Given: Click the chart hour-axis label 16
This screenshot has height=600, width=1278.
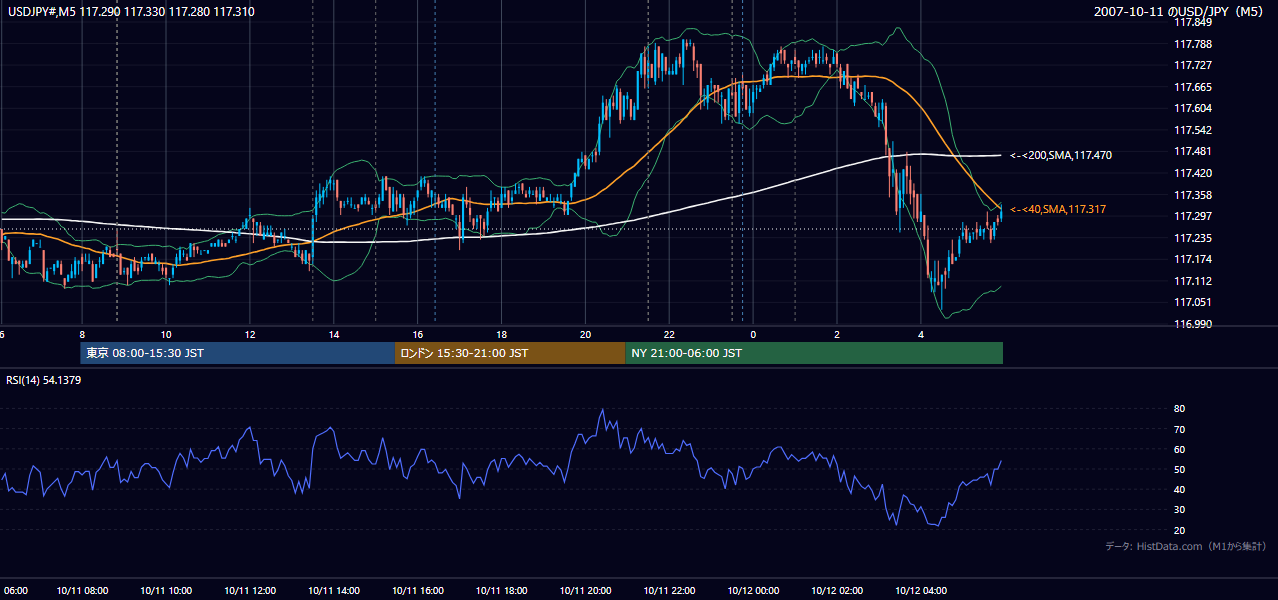Looking at the screenshot, I should pyautogui.click(x=418, y=334).
